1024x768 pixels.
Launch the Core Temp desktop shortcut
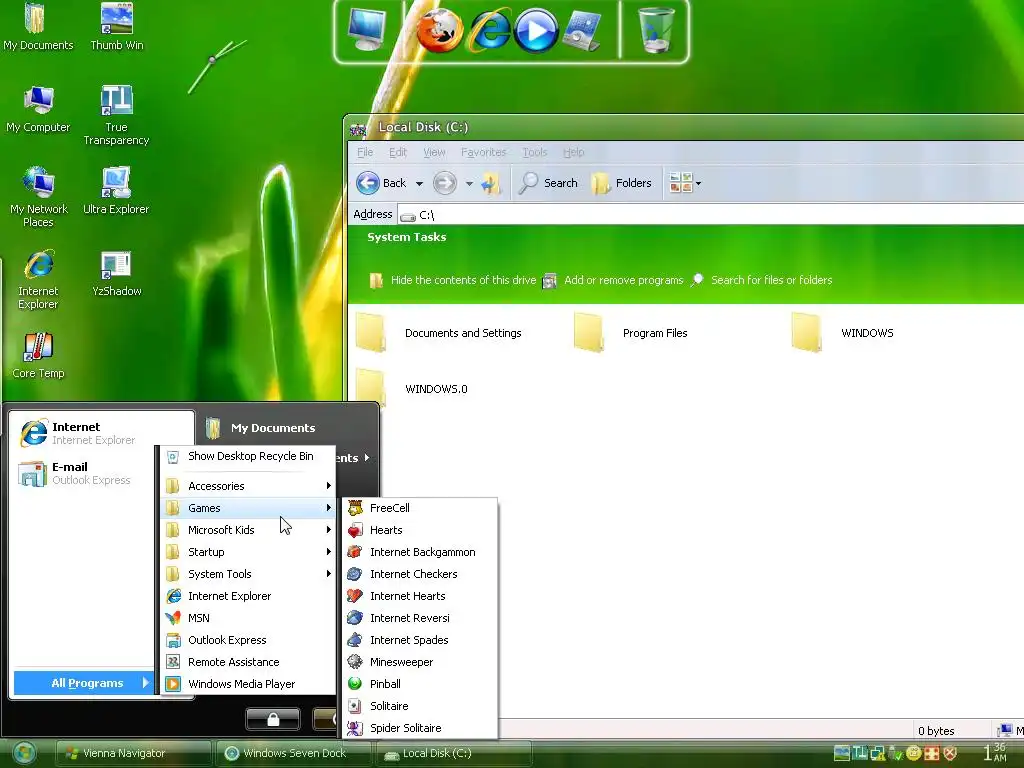(x=38, y=355)
